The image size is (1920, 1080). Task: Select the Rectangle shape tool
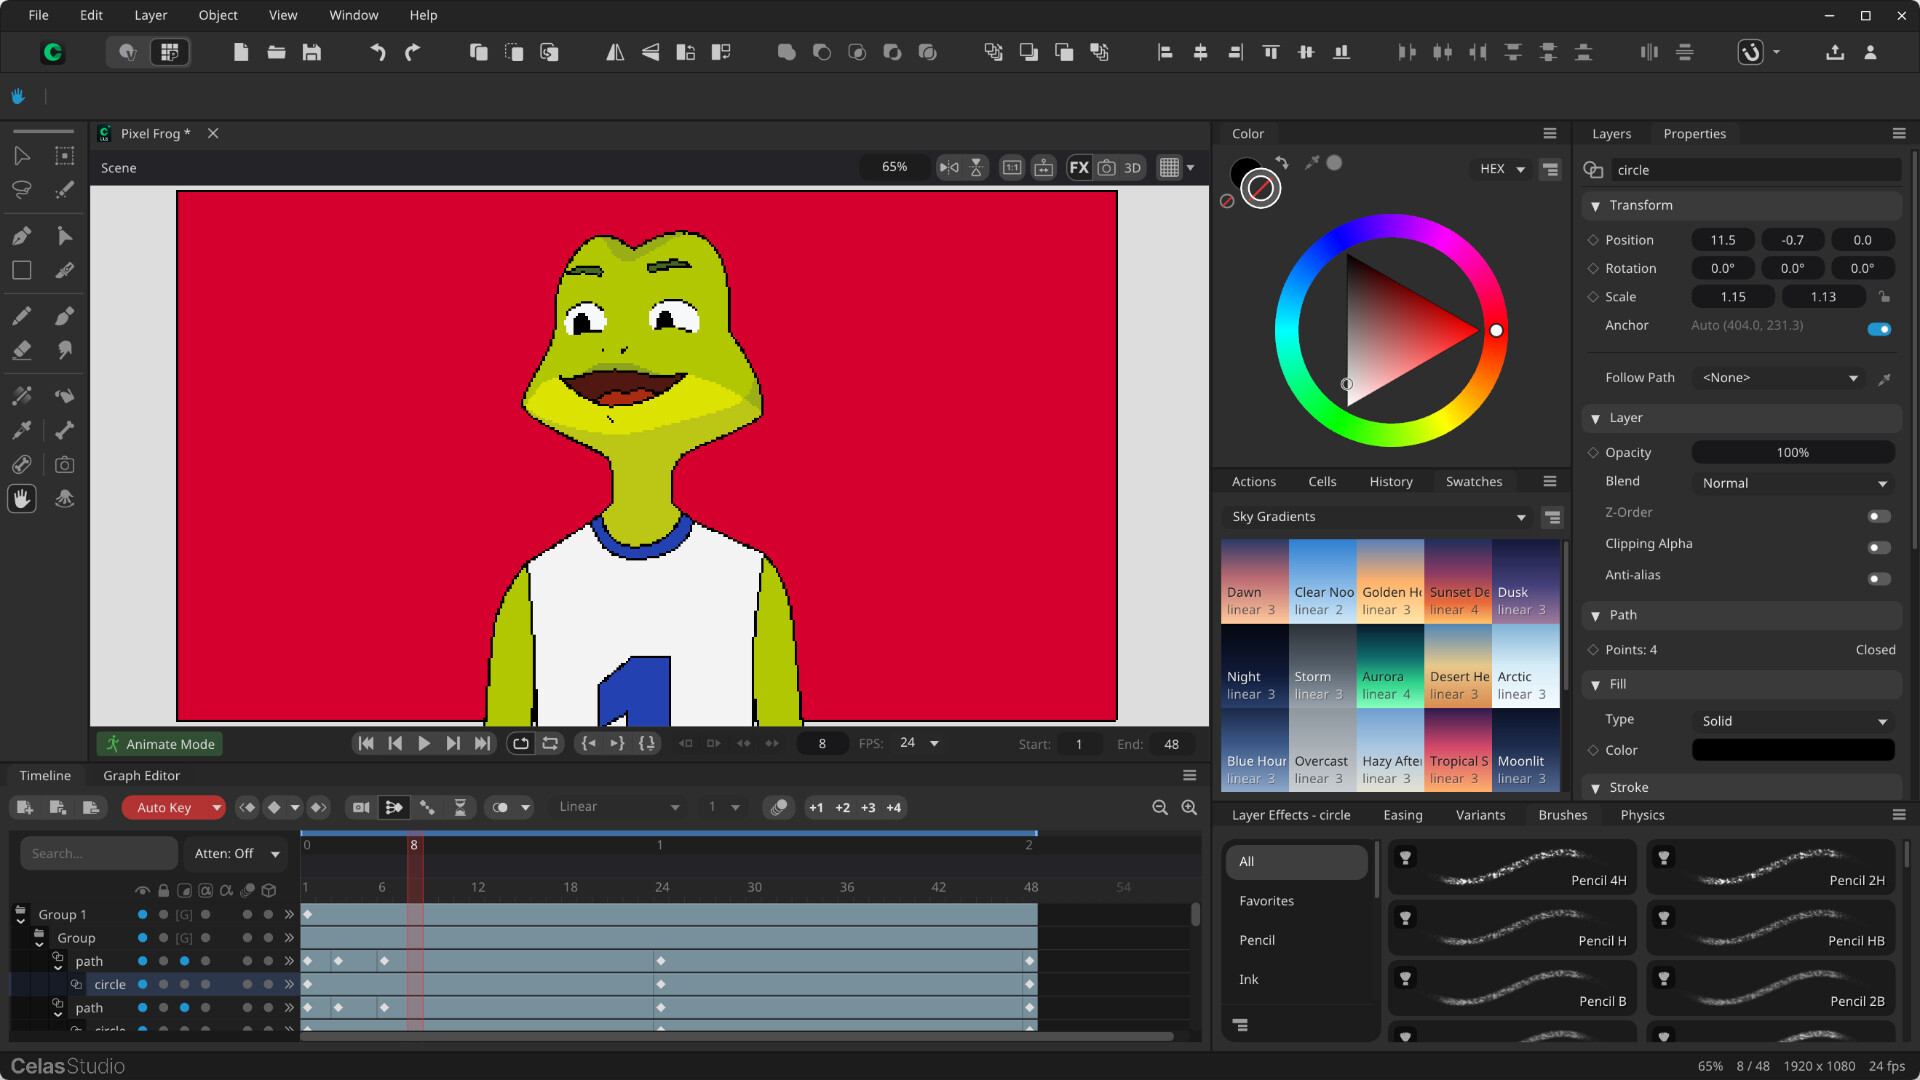pyautogui.click(x=21, y=270)
